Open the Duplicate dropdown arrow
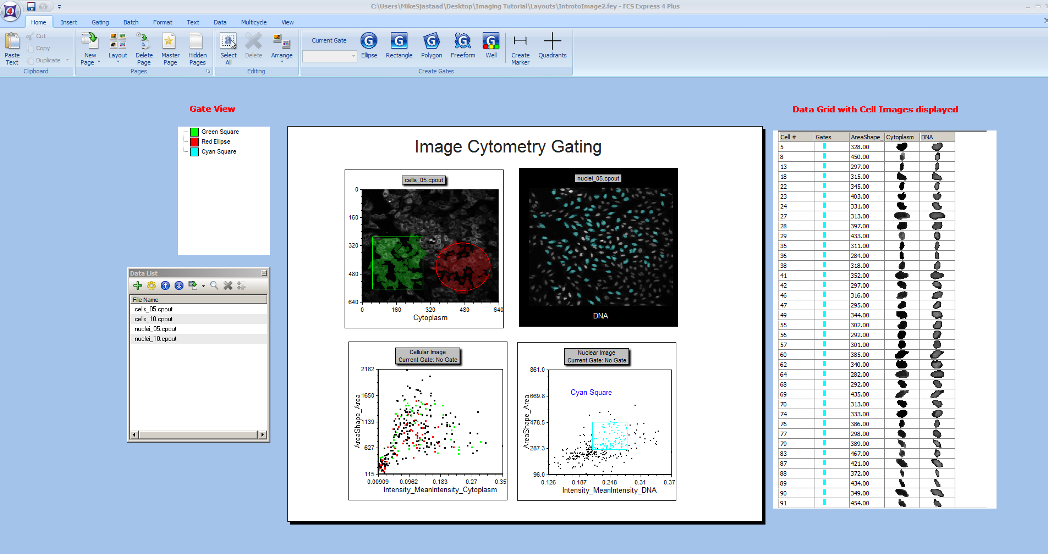The height and width of the screenshot is (554, 1048). pos(67,60)
